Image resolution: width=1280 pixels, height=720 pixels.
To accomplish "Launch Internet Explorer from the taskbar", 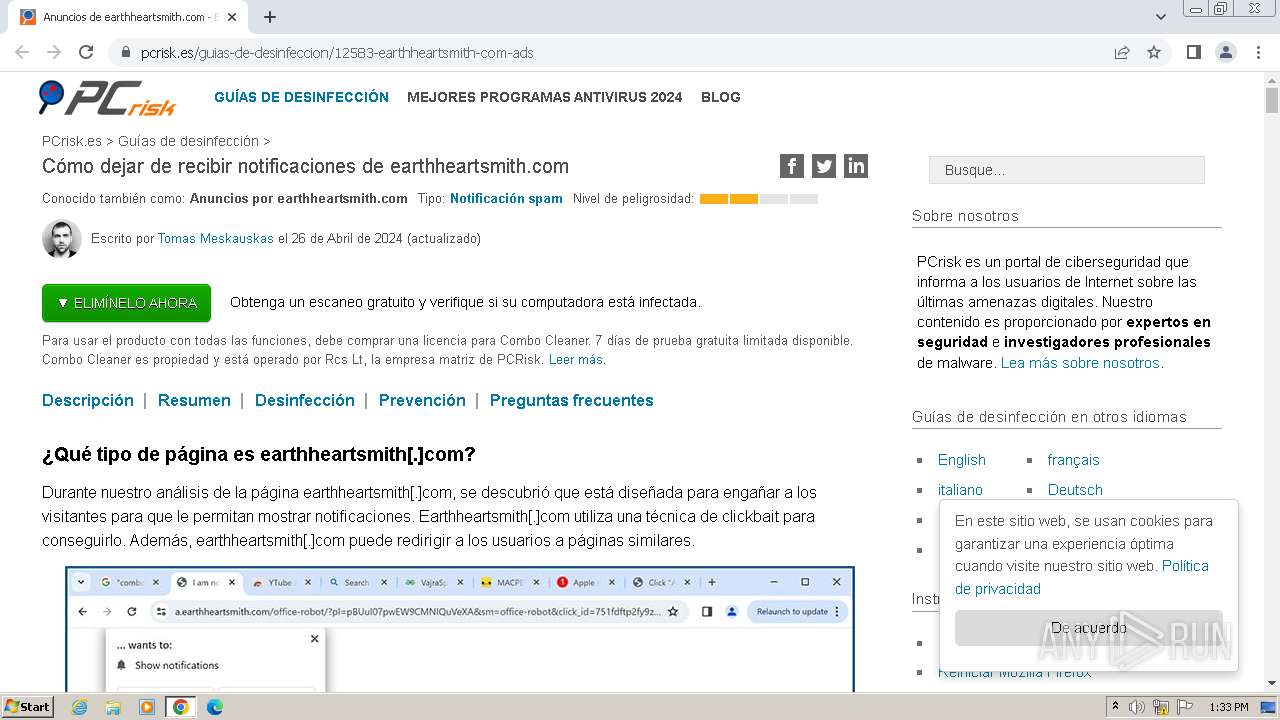I will (x=79, y=707).
